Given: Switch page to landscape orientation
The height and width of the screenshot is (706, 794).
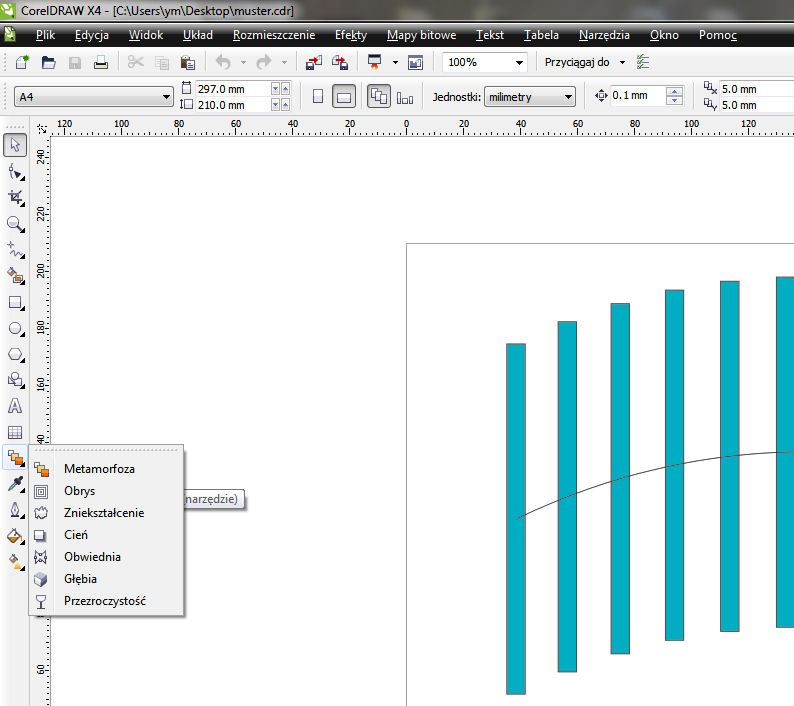Looking at the screenshot, I should (343, 97).
